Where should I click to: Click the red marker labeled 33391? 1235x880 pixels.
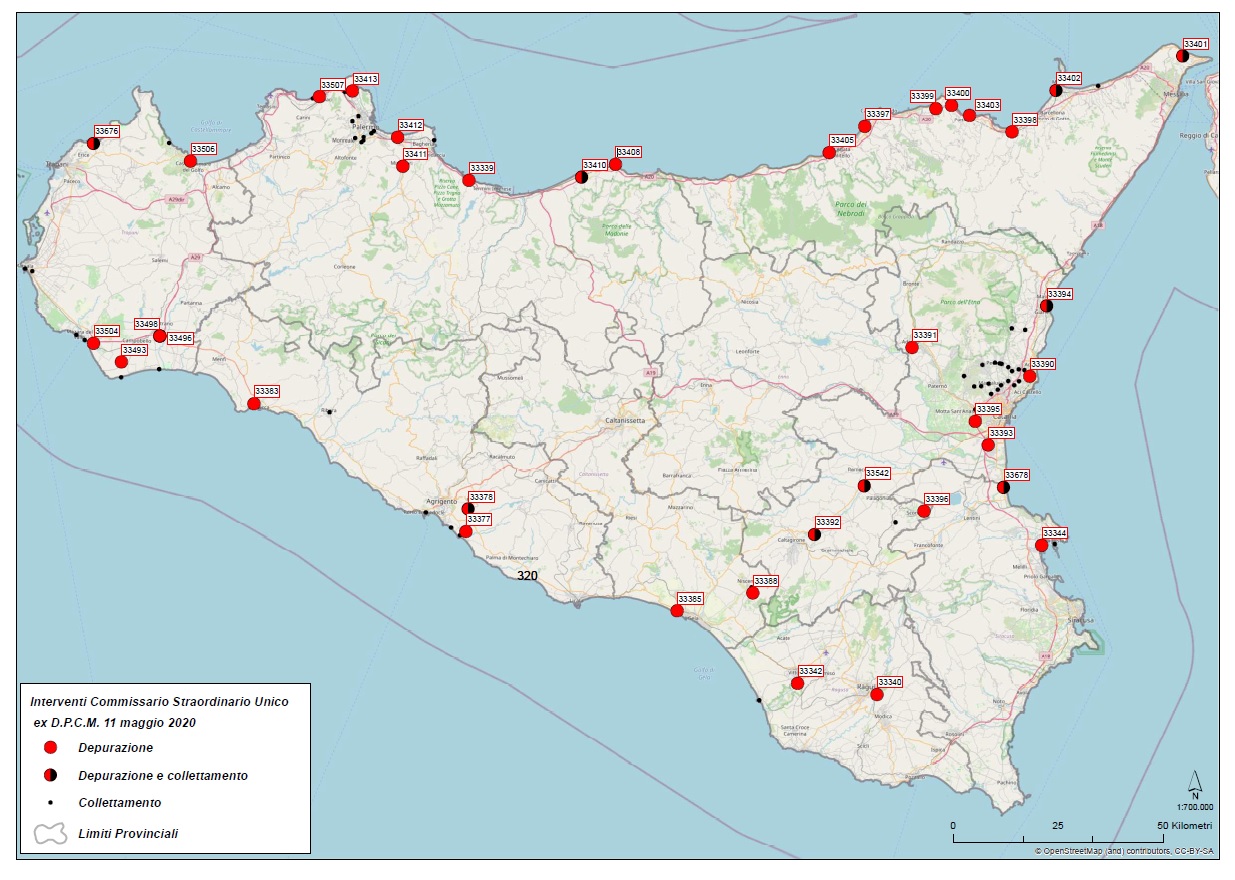(912, 348)
